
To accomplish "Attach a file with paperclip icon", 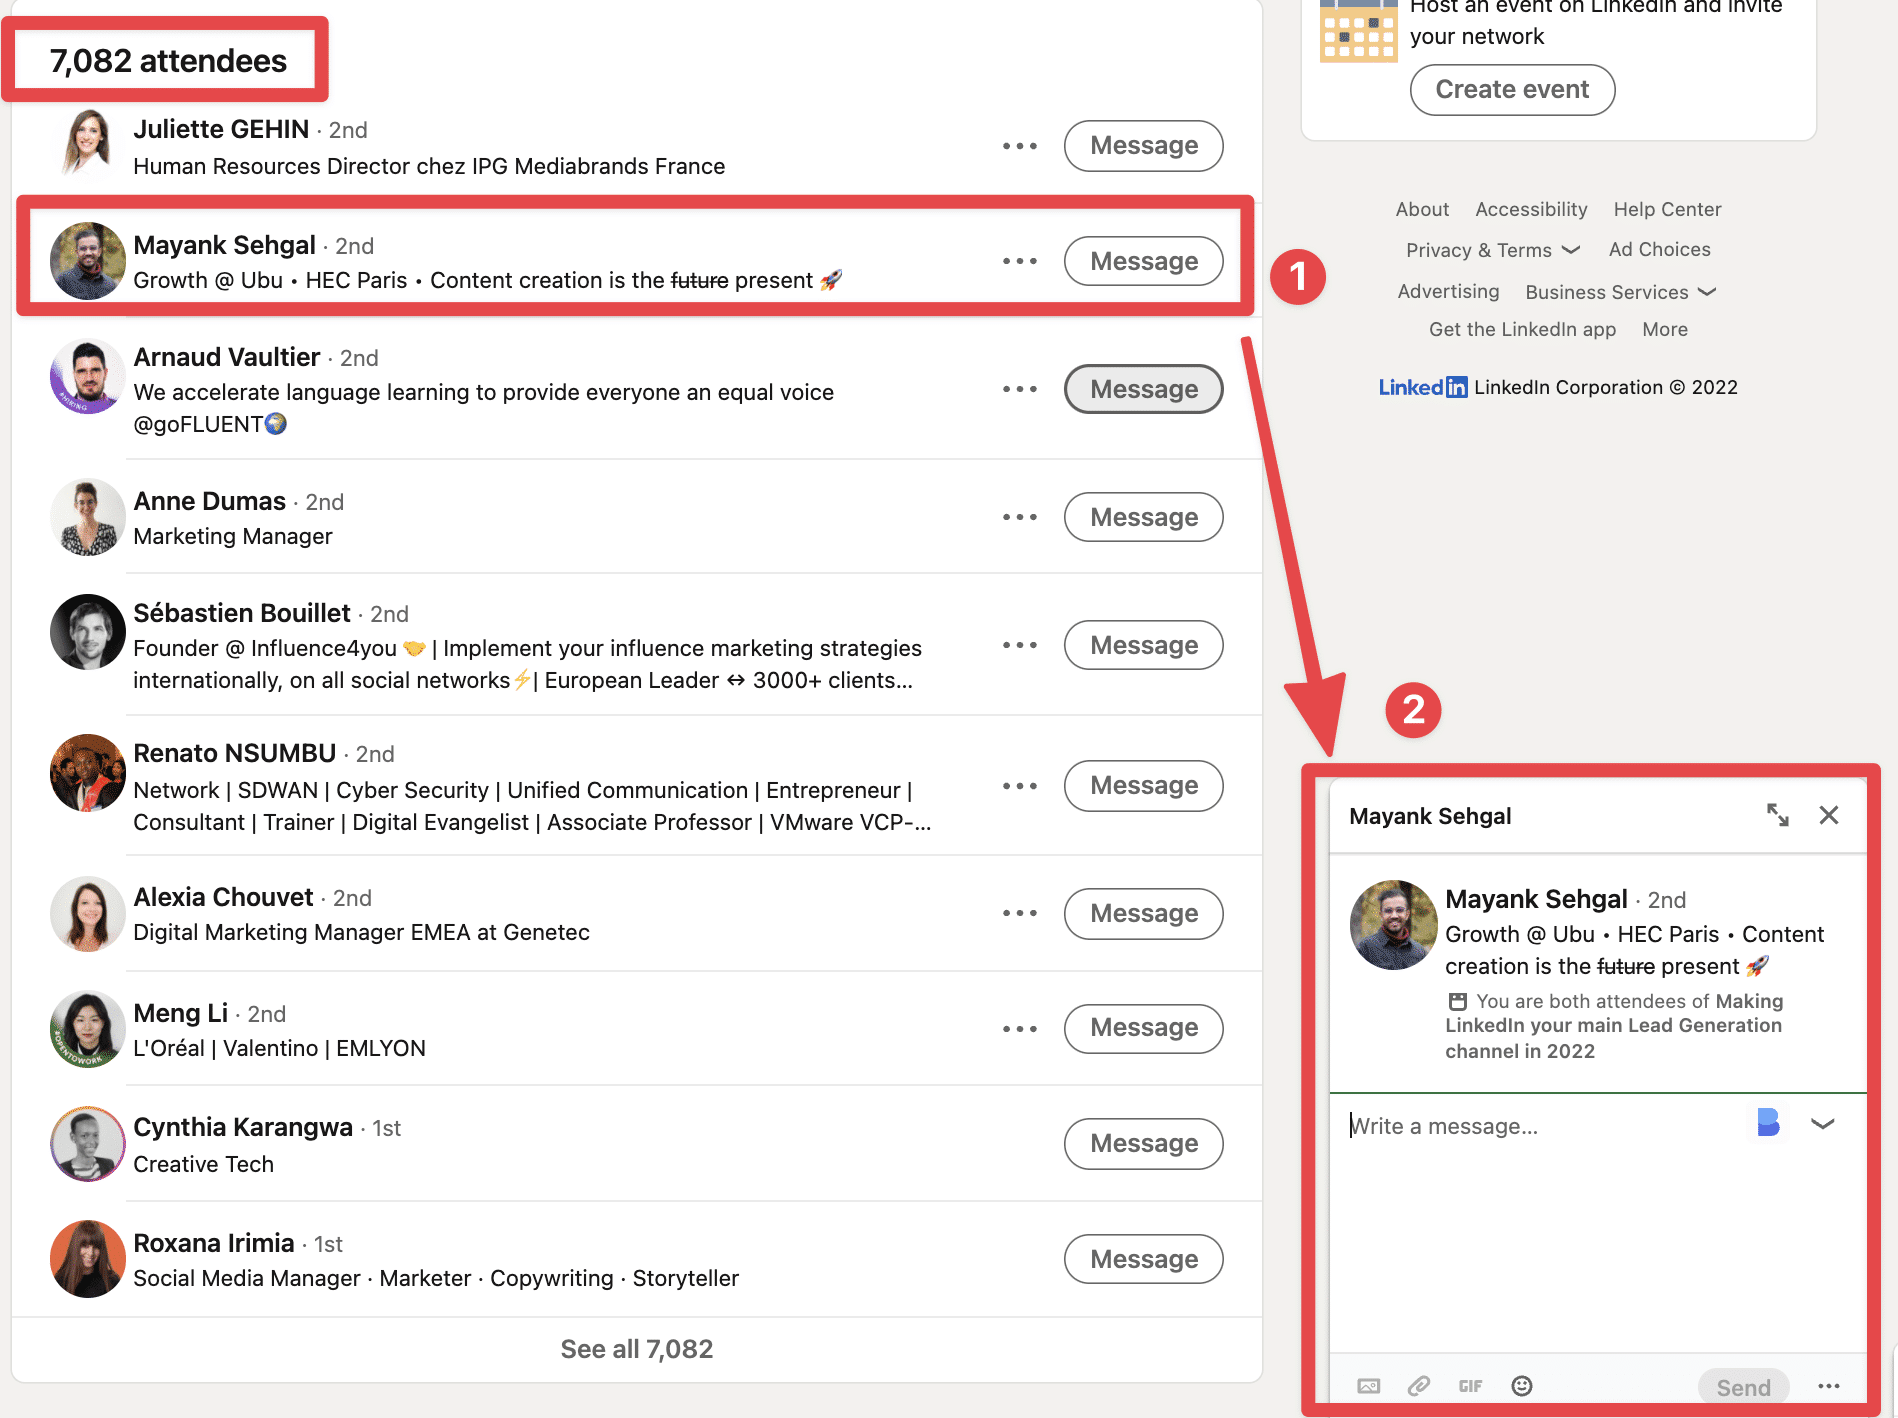I will click(x=1419, y=1386).
